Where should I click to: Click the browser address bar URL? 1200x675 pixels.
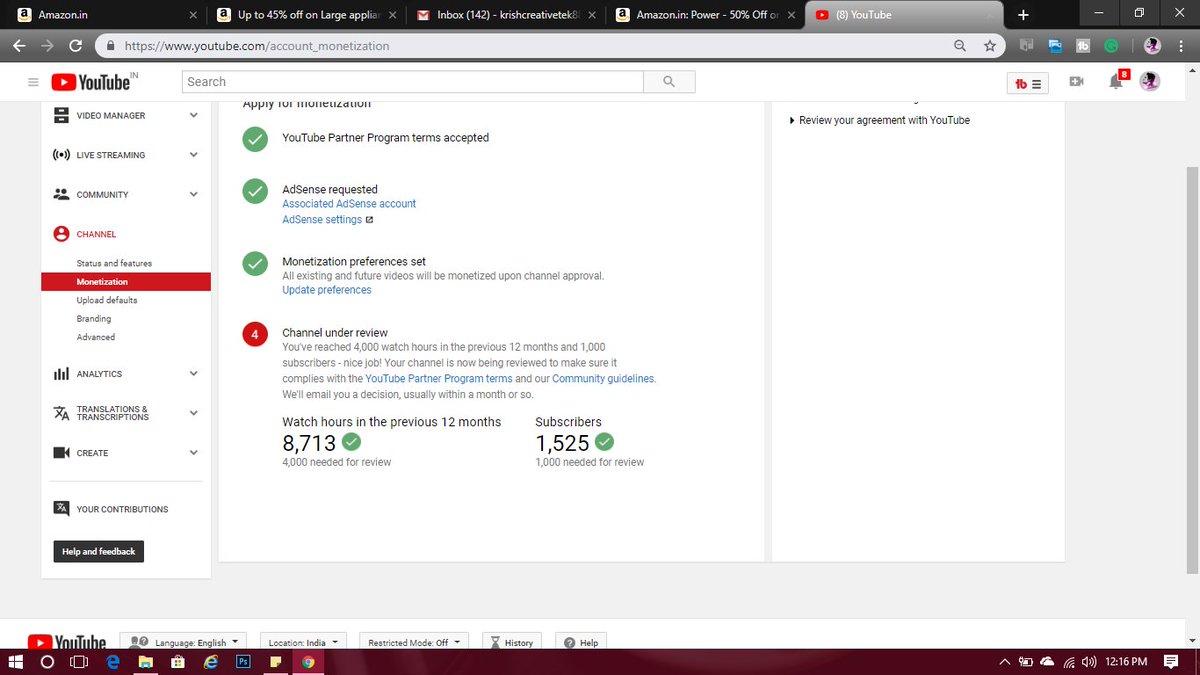(255, 46)
